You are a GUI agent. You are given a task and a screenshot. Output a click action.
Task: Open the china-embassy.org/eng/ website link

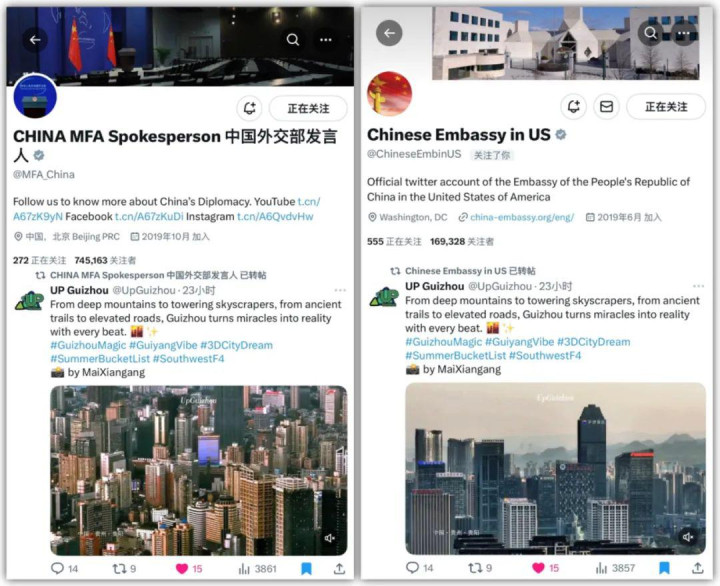pos(522,217)
